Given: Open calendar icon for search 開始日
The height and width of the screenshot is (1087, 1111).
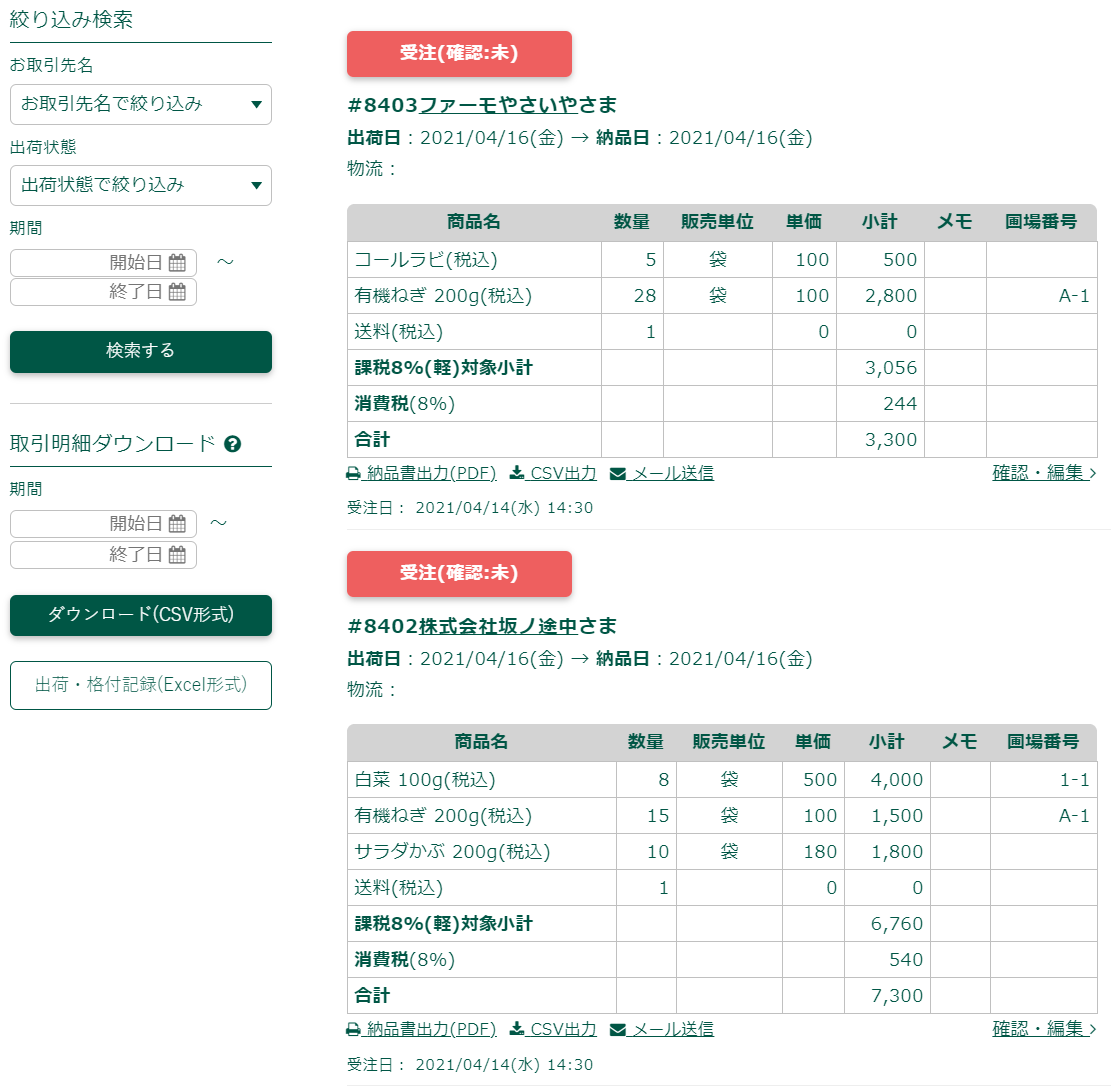Looking at the screenshot, I should [x=177, y=263].
